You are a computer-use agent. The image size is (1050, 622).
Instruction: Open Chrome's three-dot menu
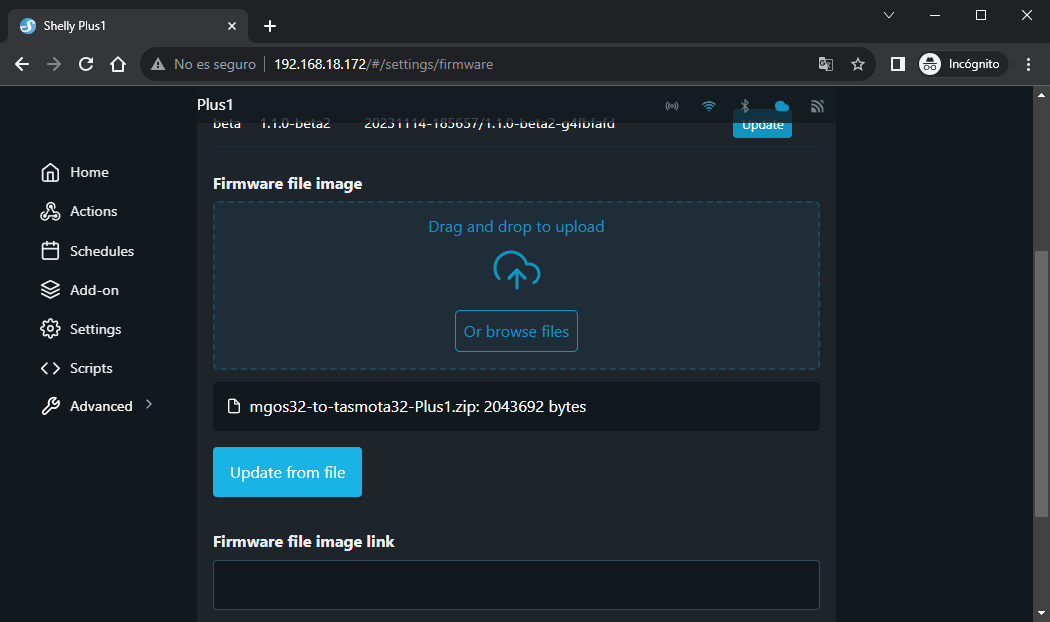pos(1028,64)
